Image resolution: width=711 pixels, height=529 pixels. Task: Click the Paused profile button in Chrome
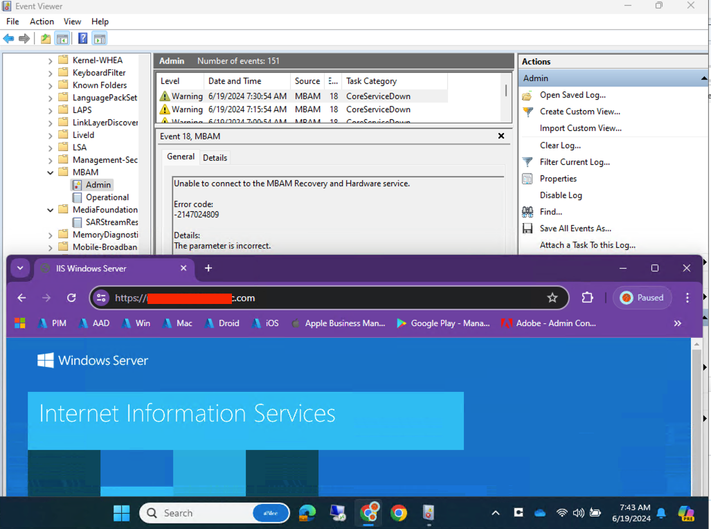pyautogui.click(x=642, y=298)
